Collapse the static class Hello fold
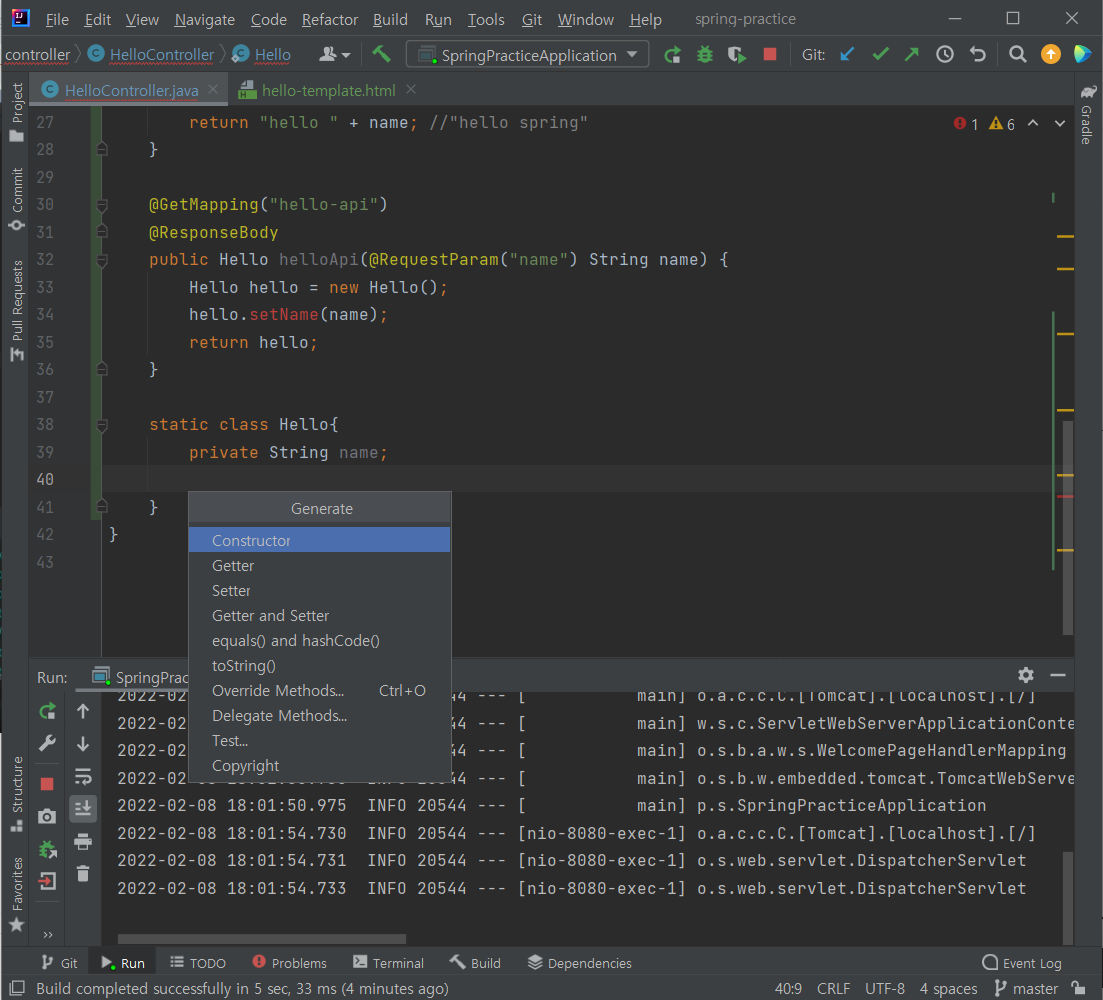Image resolution: width=1103 pixels, height=1000 pixels. (102, 425)
